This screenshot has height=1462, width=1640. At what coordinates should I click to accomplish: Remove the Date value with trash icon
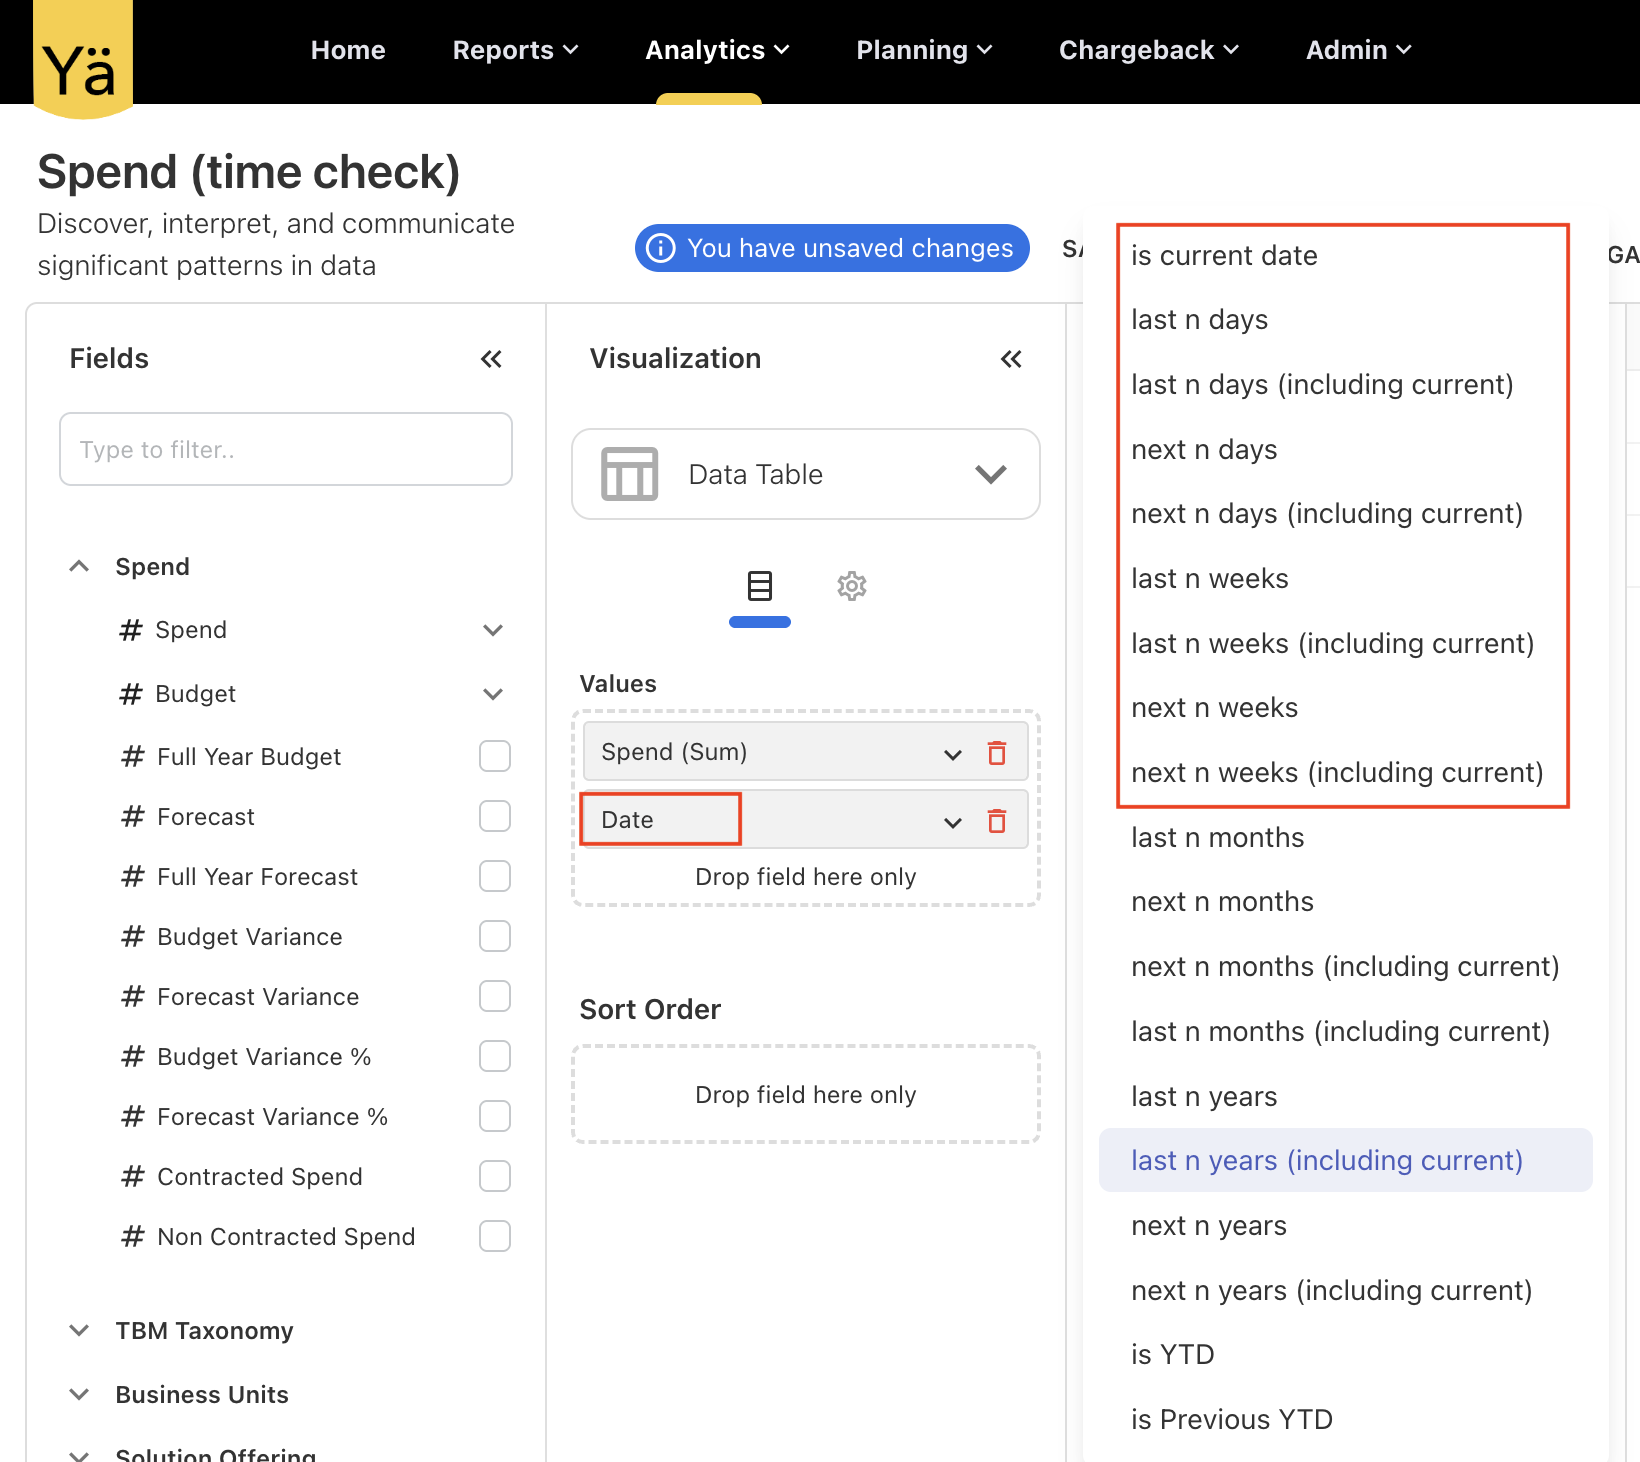996,821
